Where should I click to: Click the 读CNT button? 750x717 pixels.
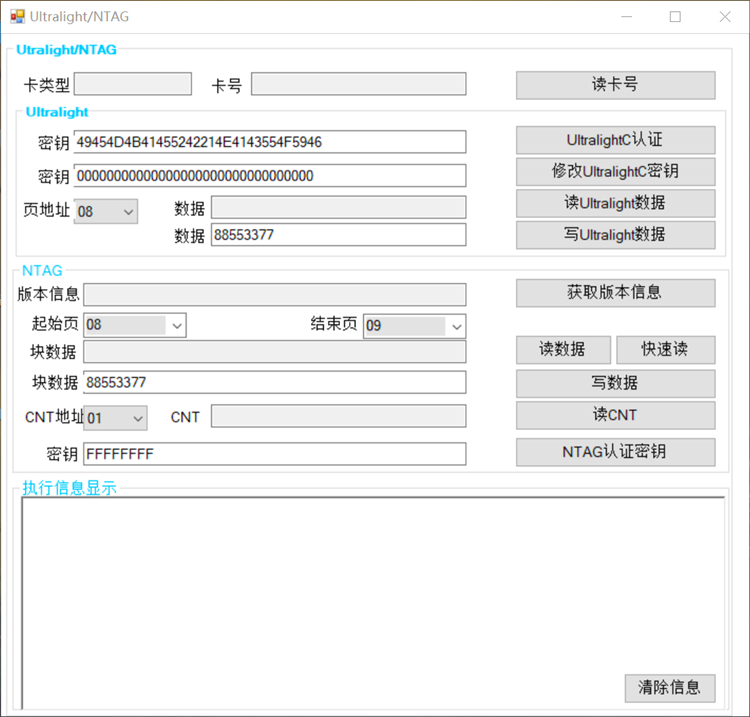click(615, 415)
